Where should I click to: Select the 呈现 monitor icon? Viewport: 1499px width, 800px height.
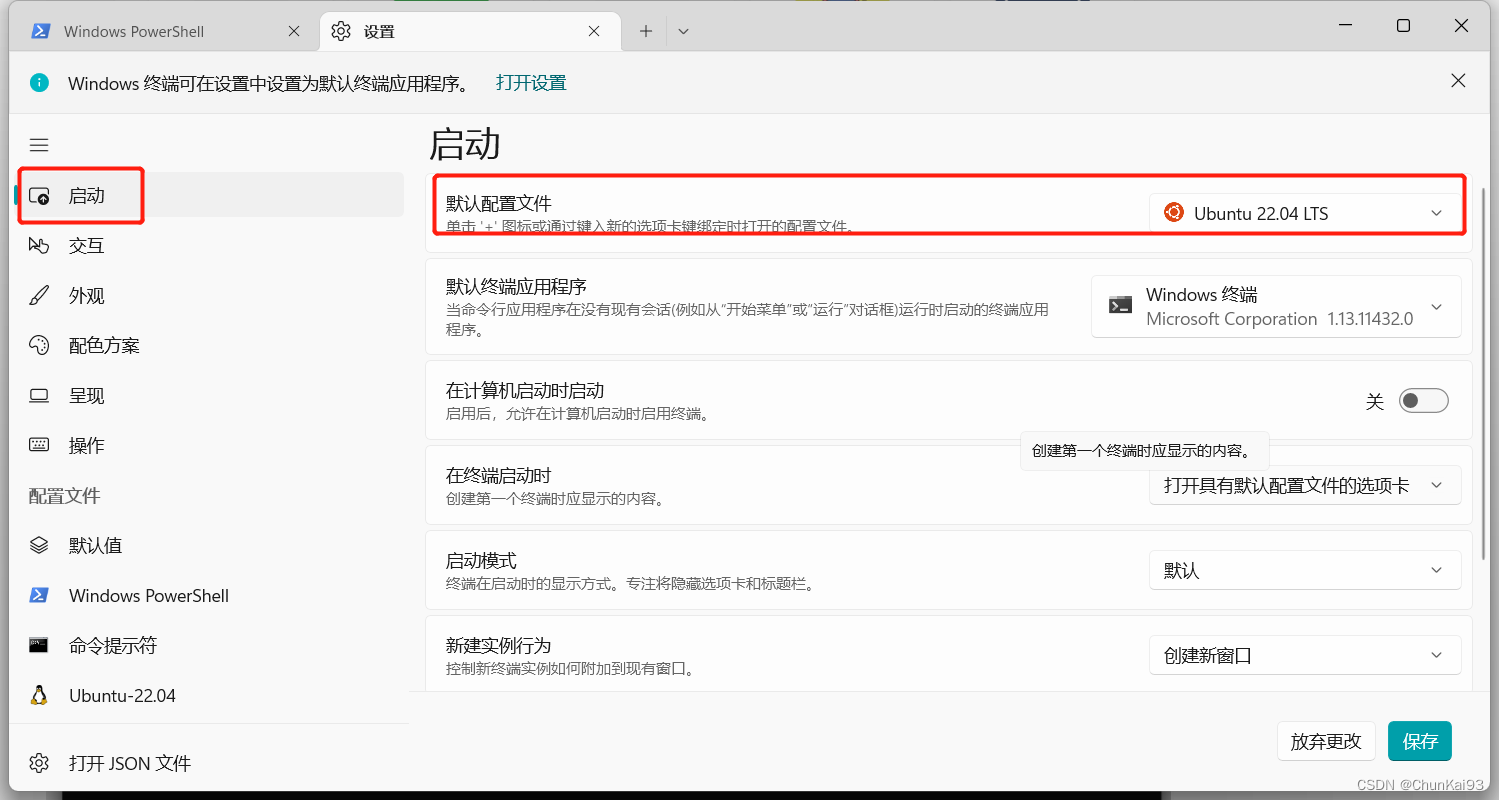[39, 395]
